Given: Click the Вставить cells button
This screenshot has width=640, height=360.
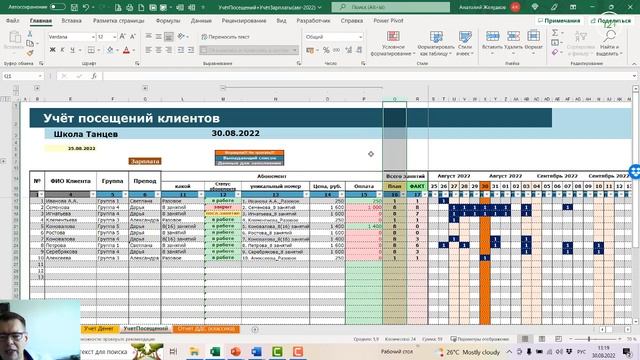Looking at the screenshot, I should (492, 43).
